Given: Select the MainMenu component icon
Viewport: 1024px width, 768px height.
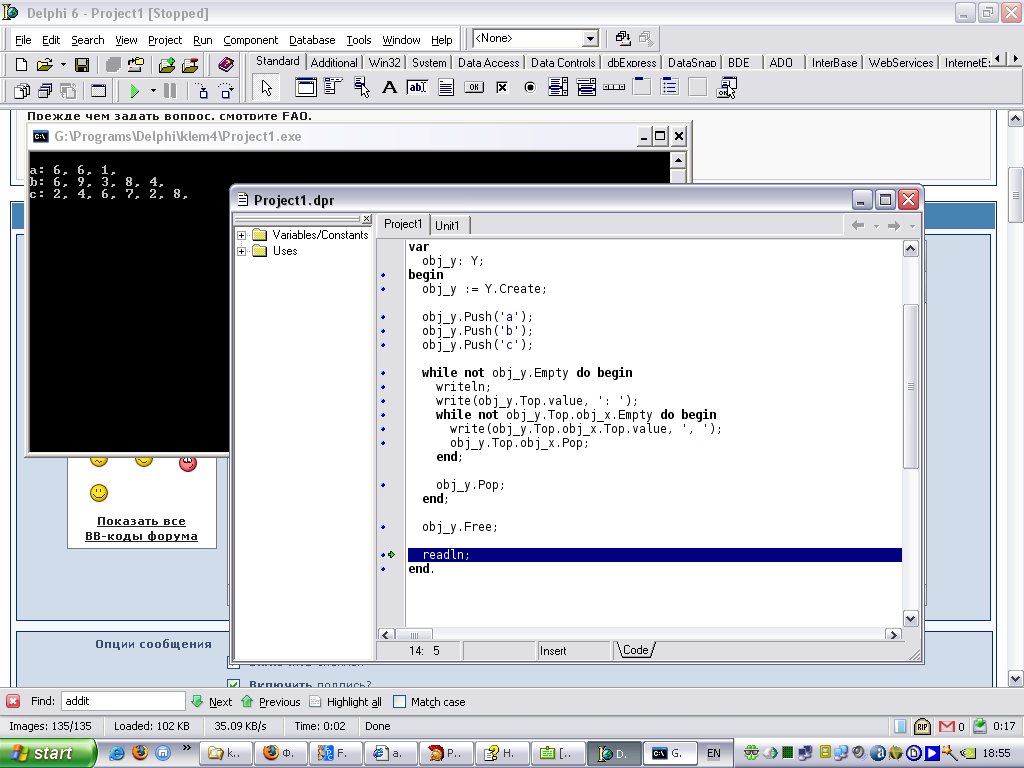Looking at the screenshot, I should pos(334,88).
